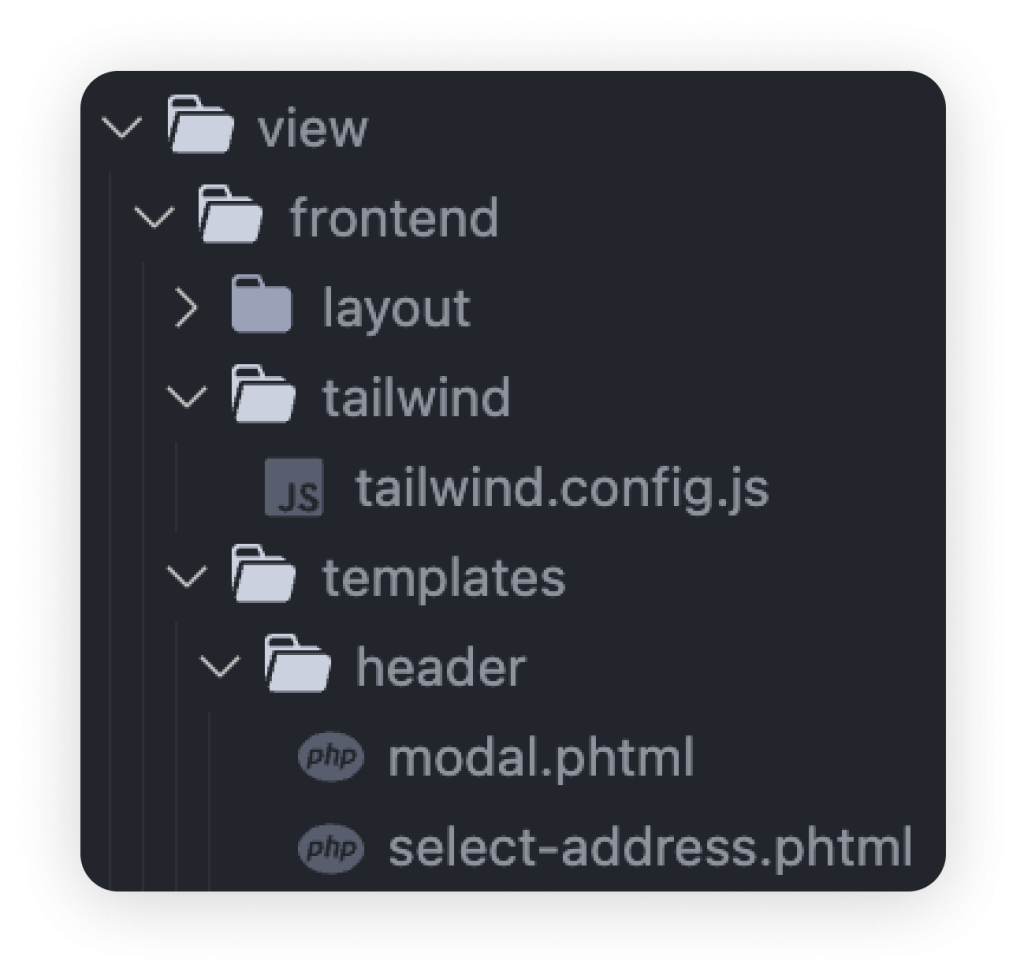The width and height of the screenshot is (1024, 979).
Task: Select the templates folder label
Action: (x=444, y=579)
